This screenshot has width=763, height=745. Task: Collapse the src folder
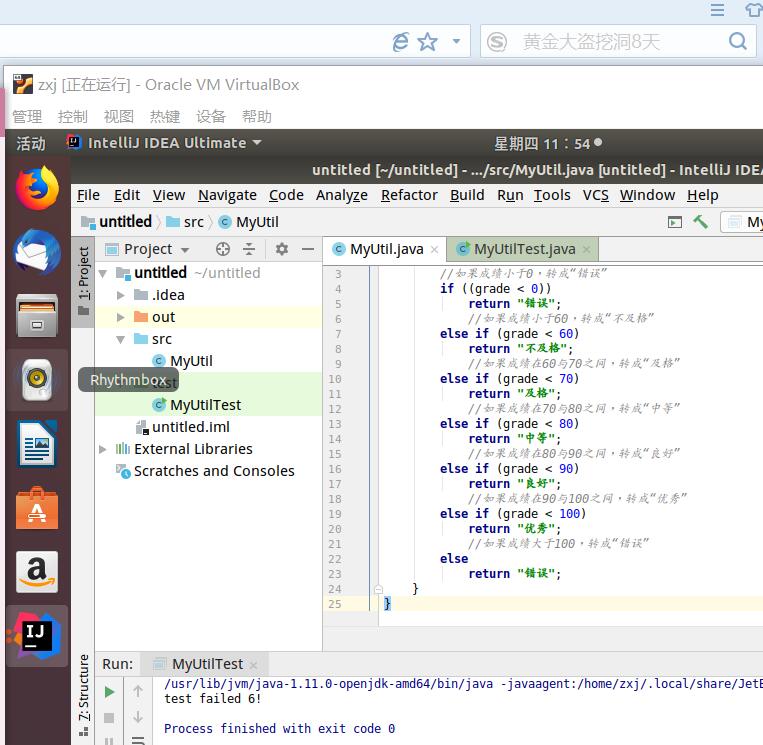(121, 339)
